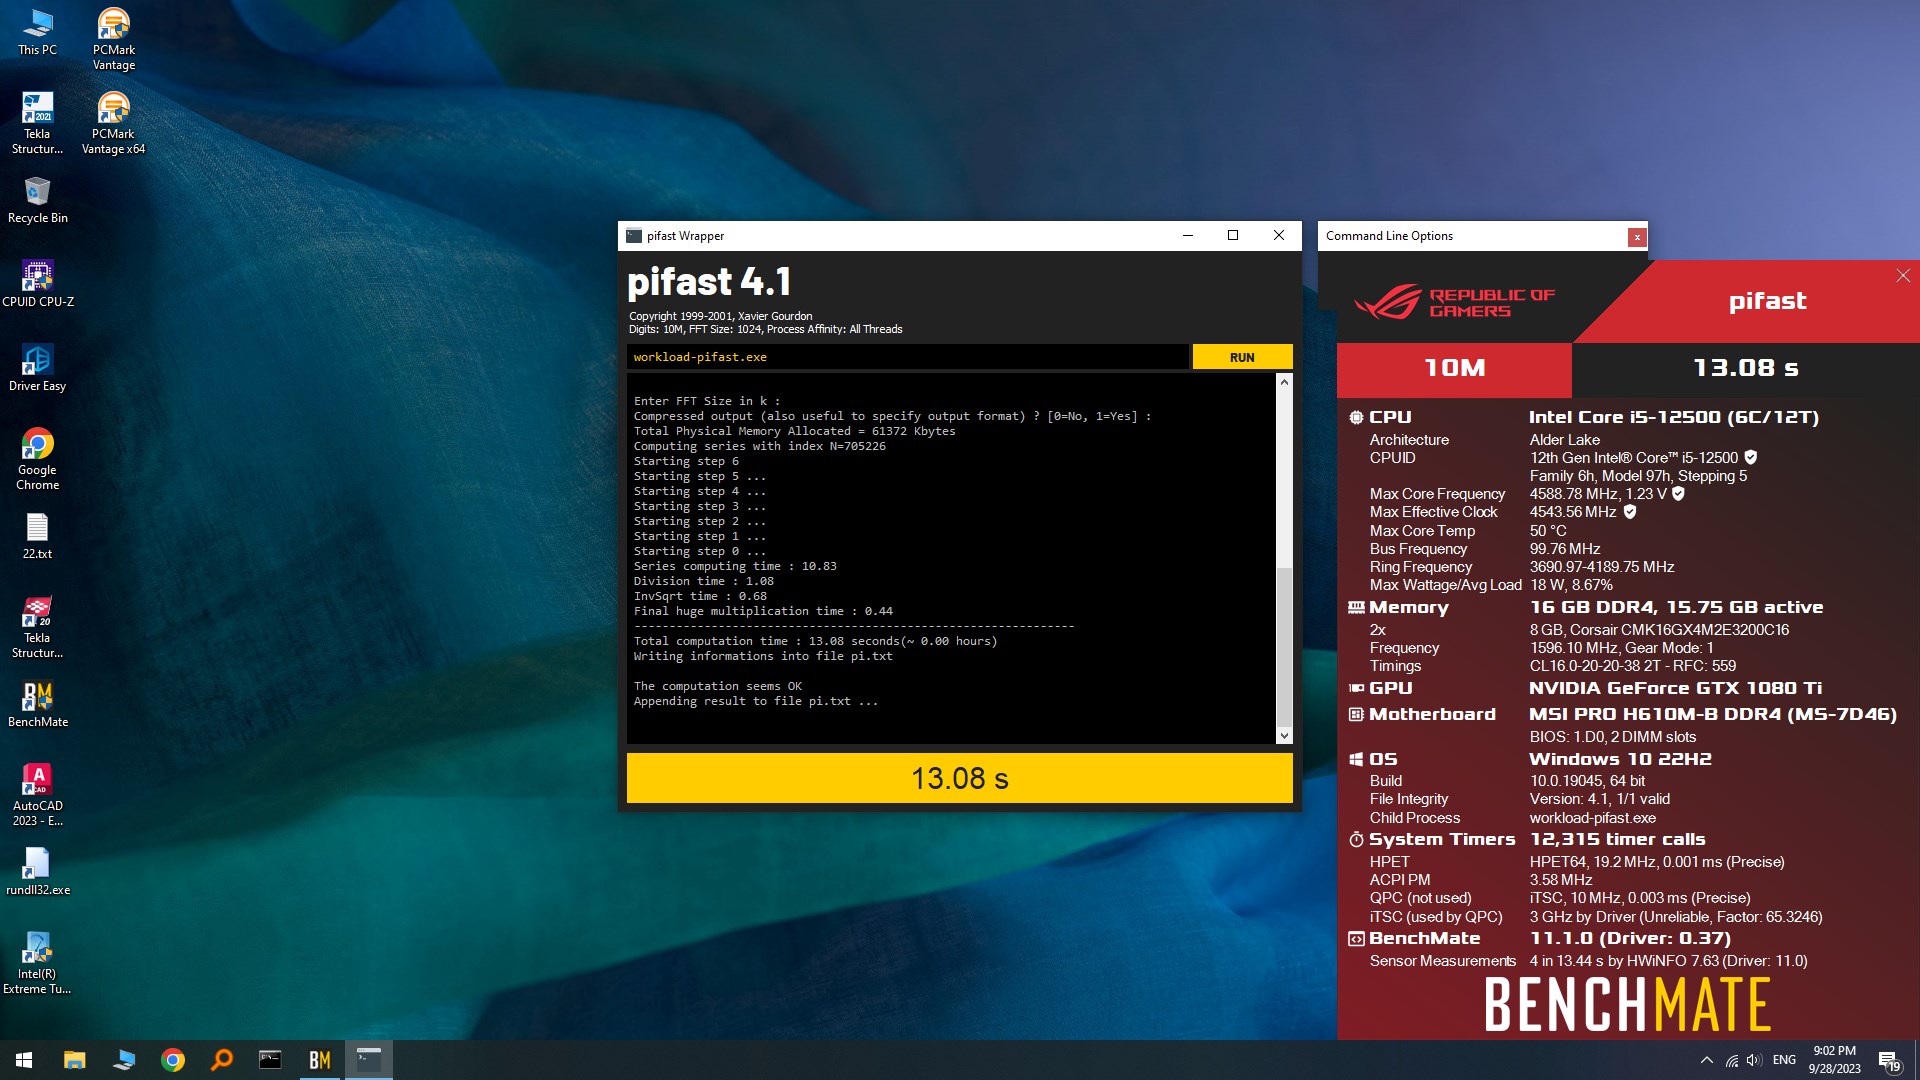Close the pifast Wrapper window
The image size is (1920, 1080).
1278,236
